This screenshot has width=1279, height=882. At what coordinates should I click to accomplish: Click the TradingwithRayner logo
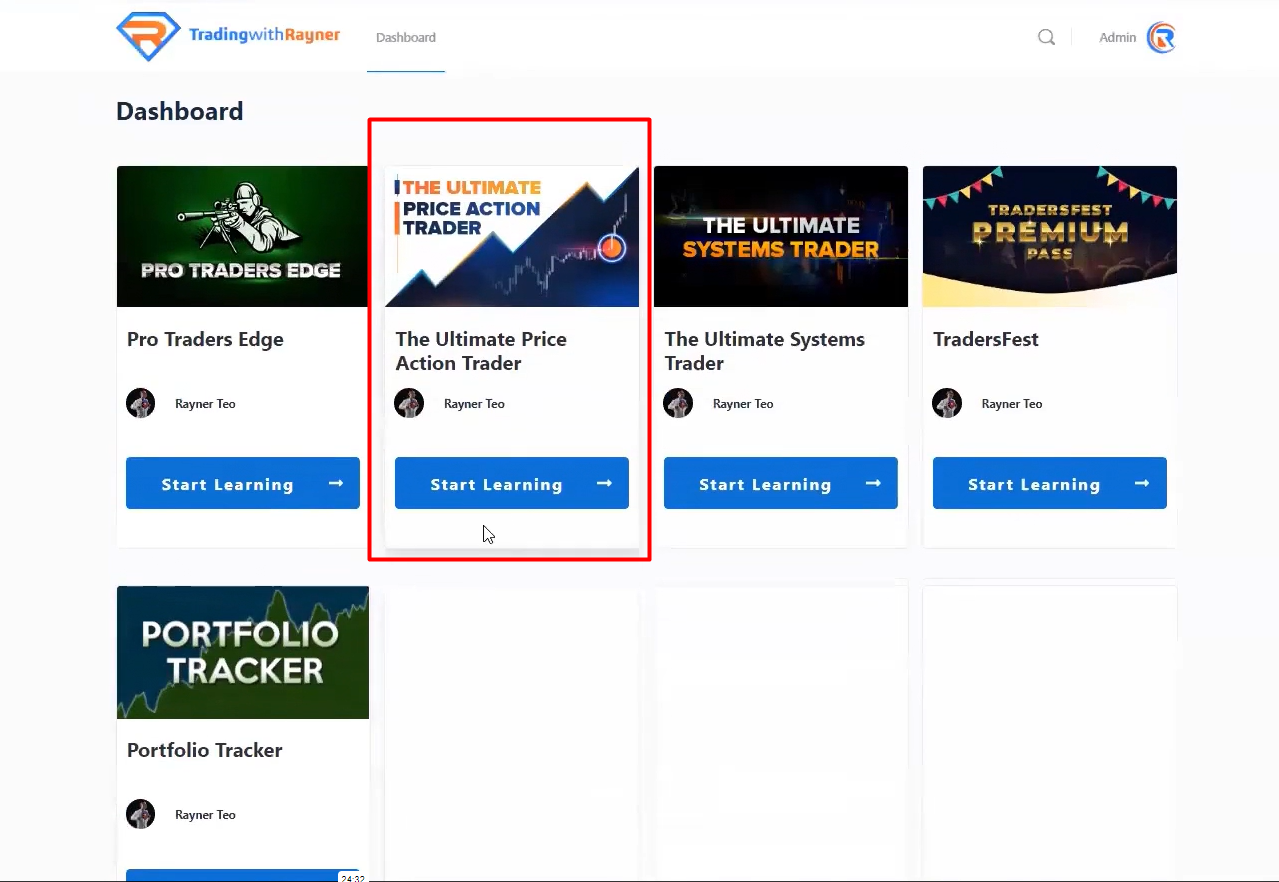[228, 36]
